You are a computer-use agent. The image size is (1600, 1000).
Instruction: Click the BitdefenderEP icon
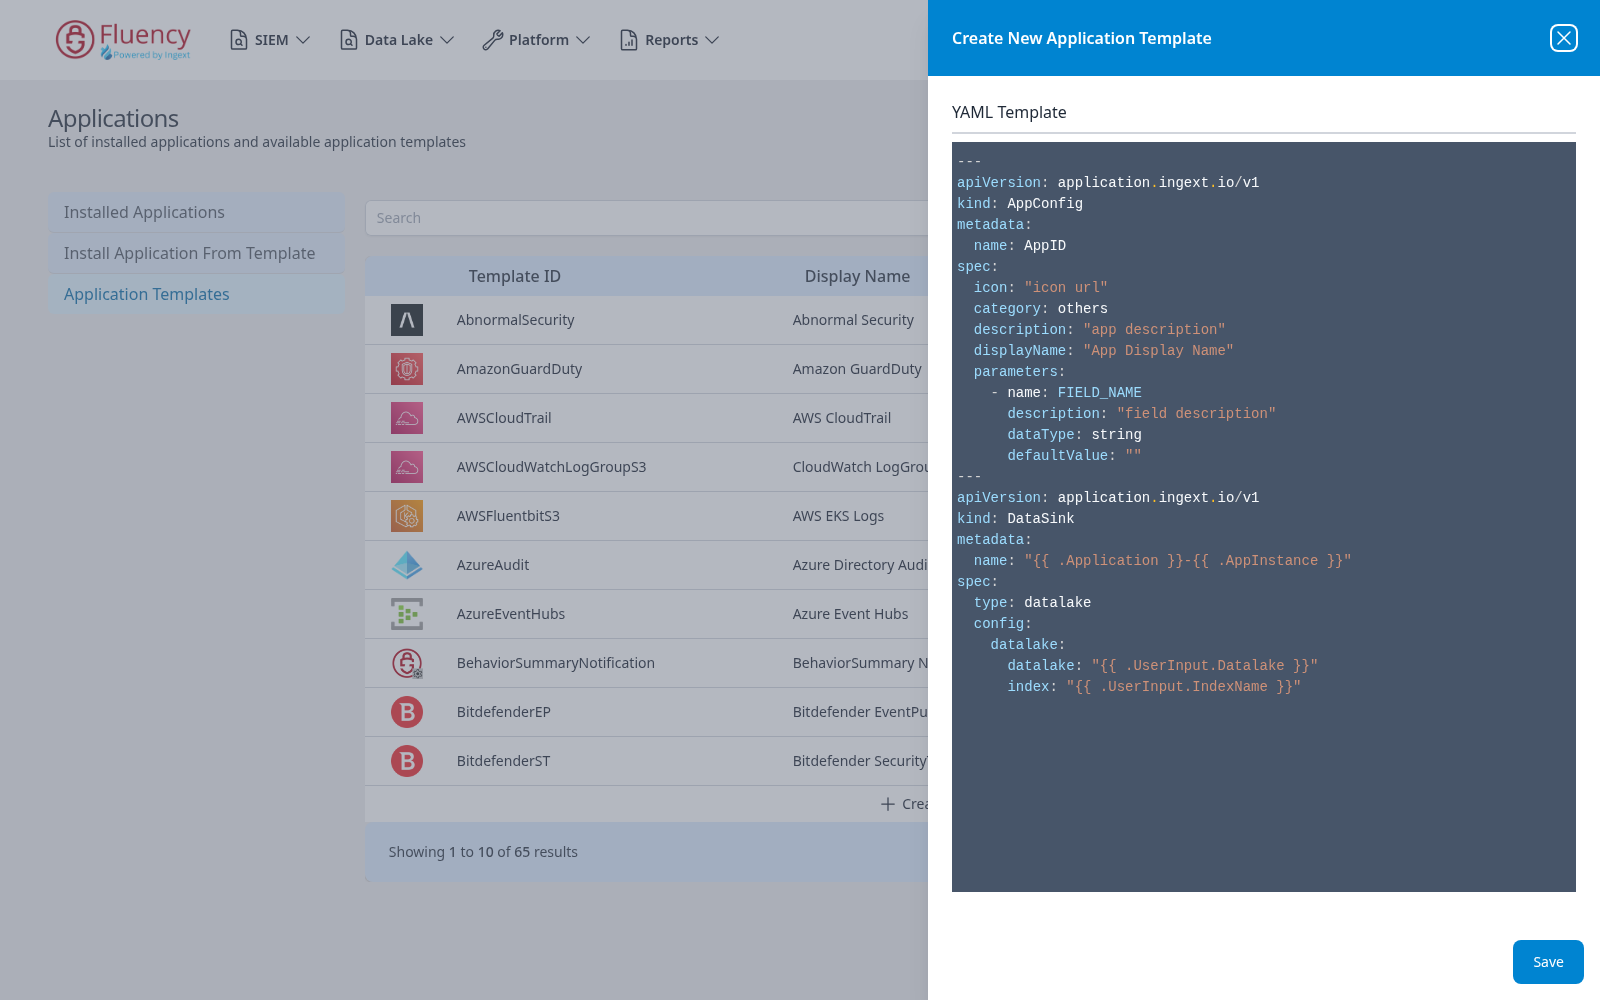click(x=407, y=712)
